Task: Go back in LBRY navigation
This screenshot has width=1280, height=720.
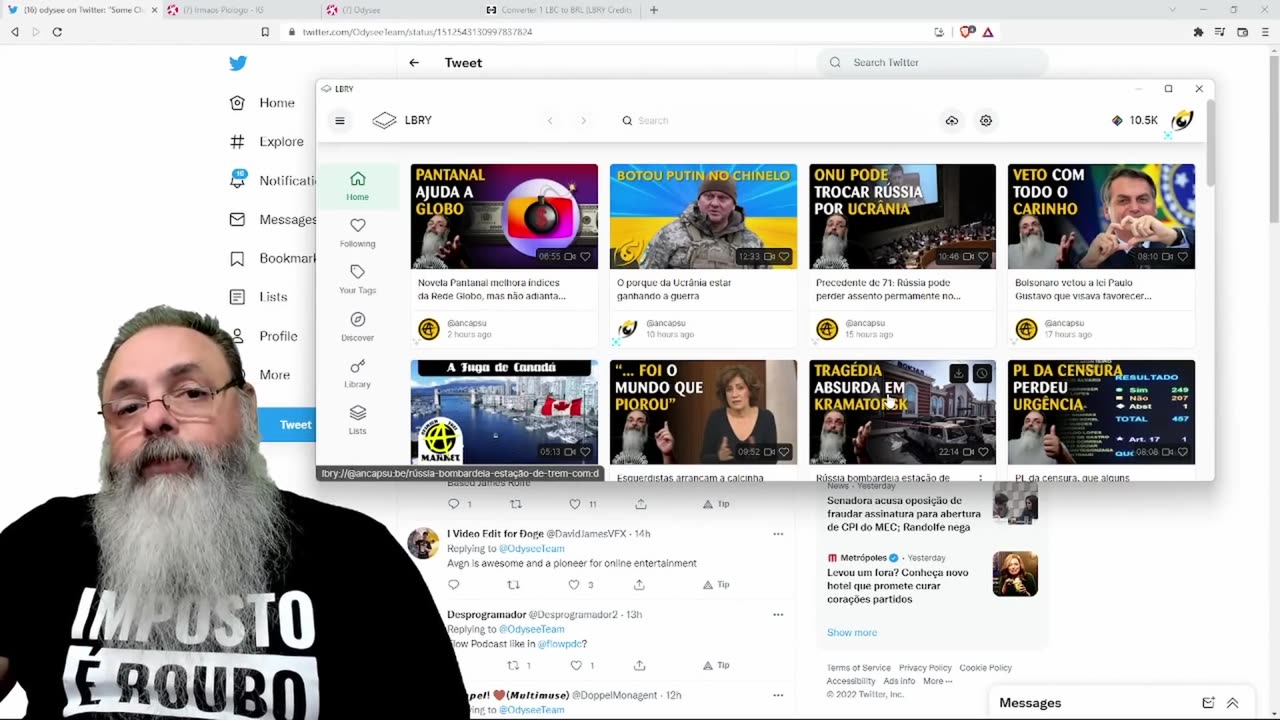Action: point(550,121)
